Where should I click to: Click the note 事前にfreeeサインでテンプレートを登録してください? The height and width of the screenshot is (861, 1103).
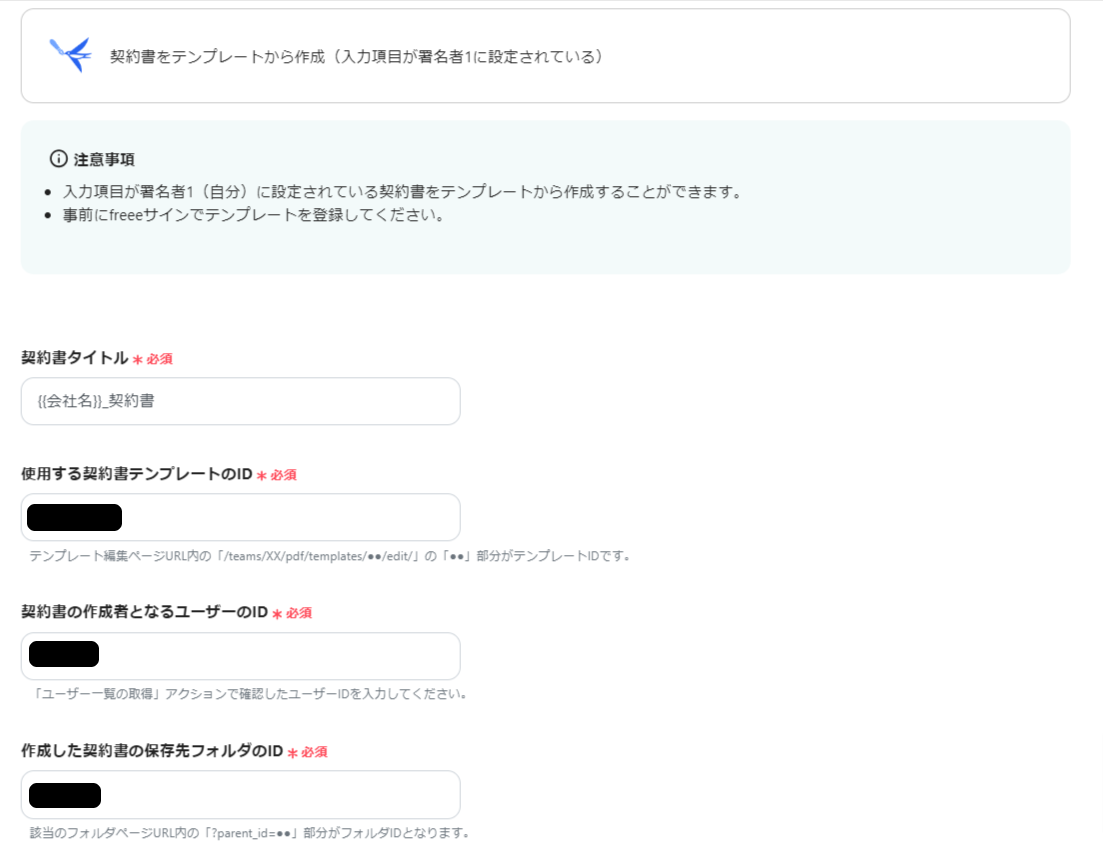pos(253,215)
